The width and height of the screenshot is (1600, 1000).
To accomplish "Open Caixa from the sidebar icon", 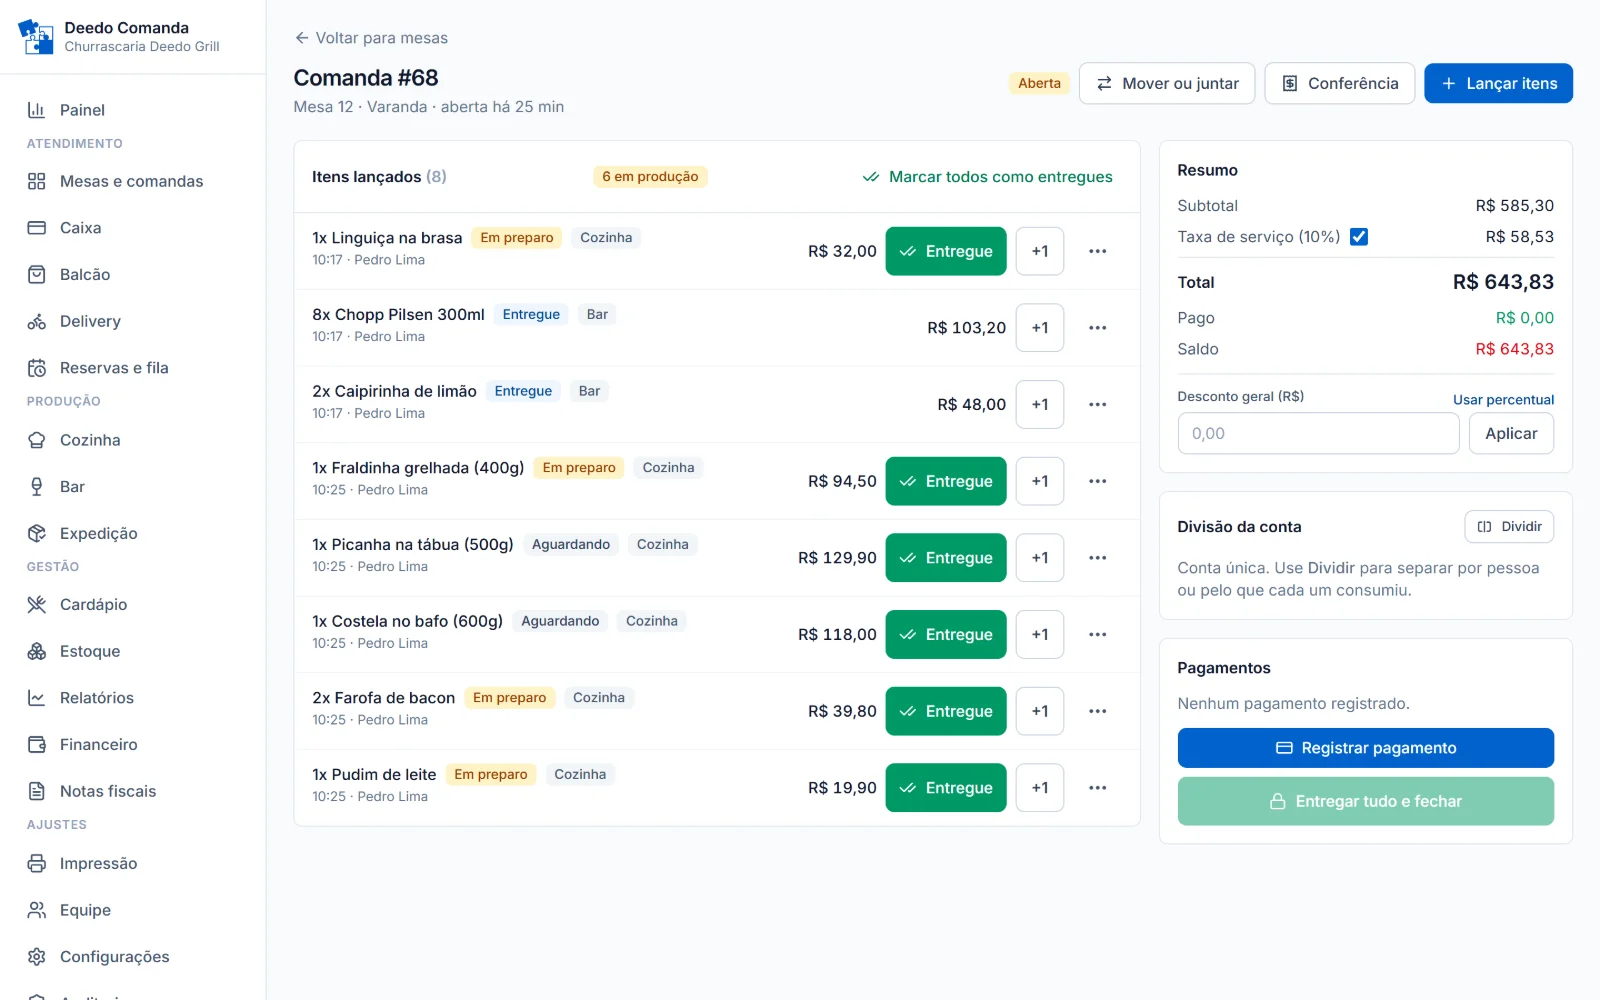I will pos(37,228).
